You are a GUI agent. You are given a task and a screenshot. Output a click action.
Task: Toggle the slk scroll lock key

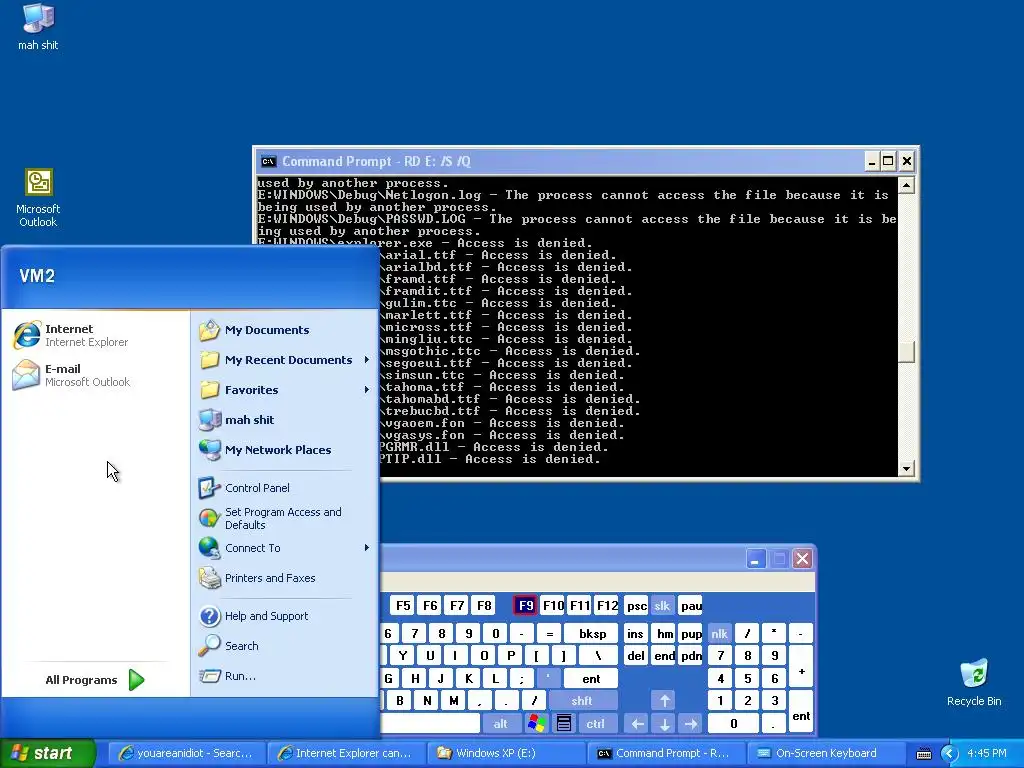pos(662,606)
